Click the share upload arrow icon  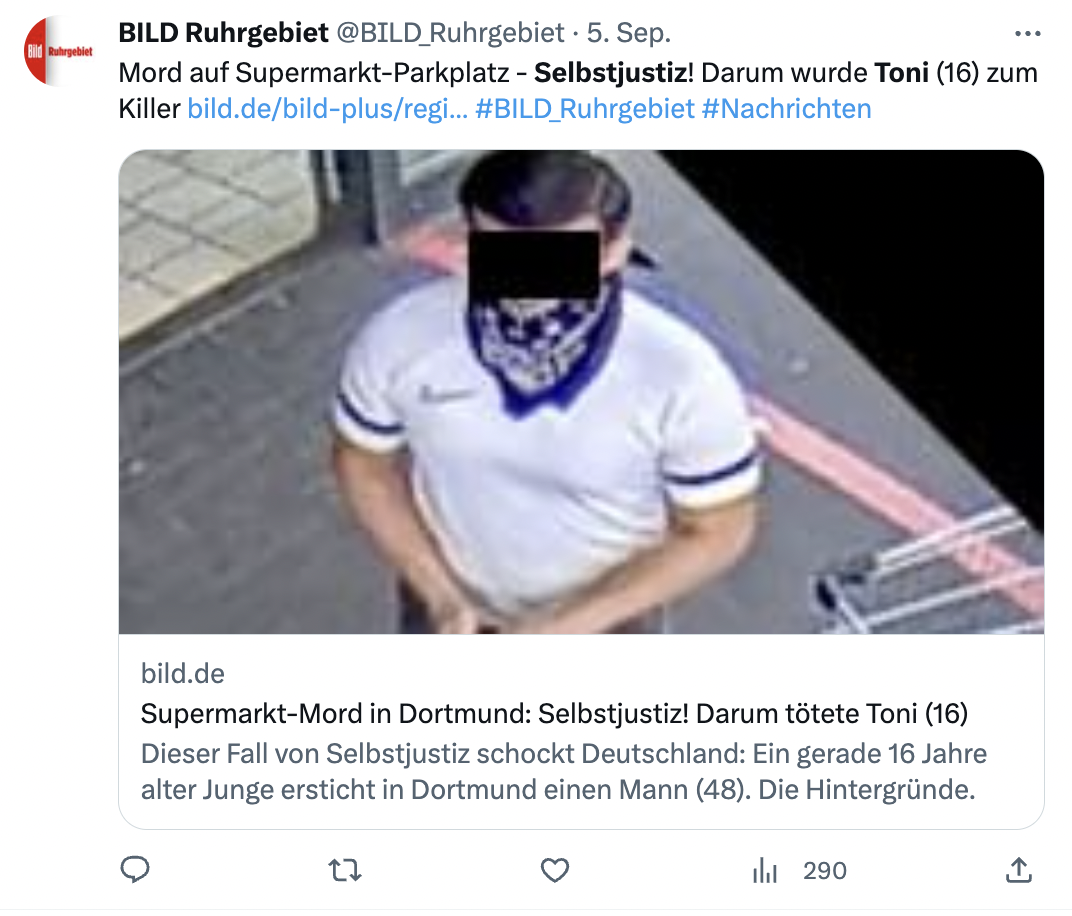[1018, 870]
